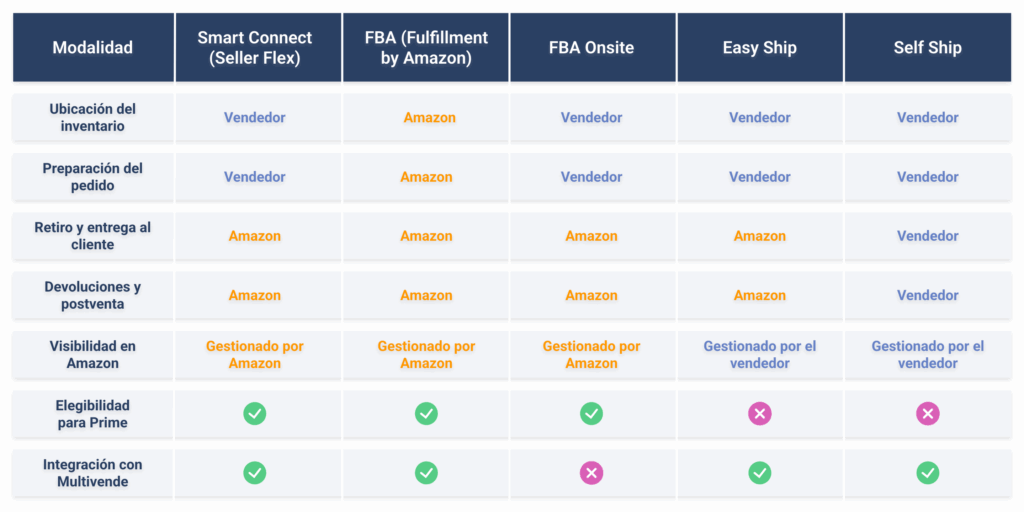This screenshot has height=512, width=1024.
Task: Select the FBA (Fulfillment by Amazon) header
Action: point(426,48)
